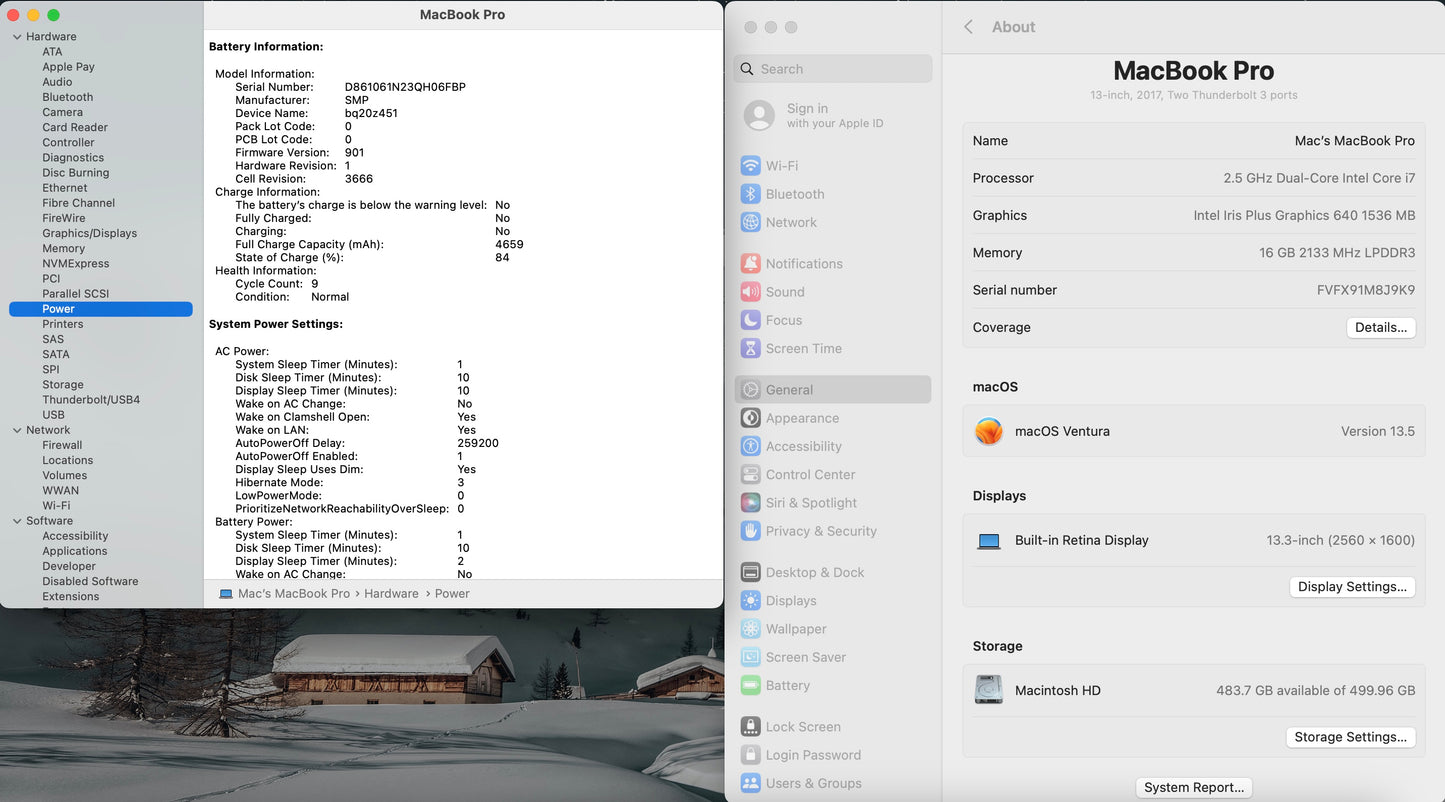Select Thunderbolt/USB4 in the sidebar
The width and height of the screenshot is (1445, 802).
(x=91, y=400)
